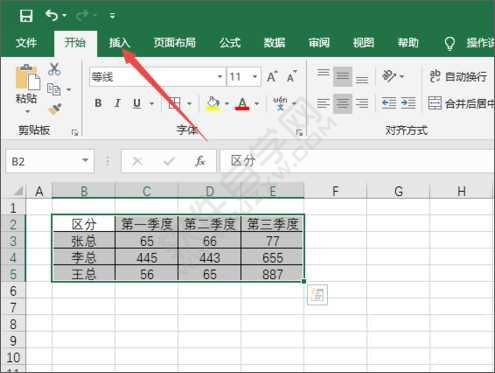The height and width of the screenshot is (373, 495).
Task: Center text horizontally
Action: tap(342, 104)
